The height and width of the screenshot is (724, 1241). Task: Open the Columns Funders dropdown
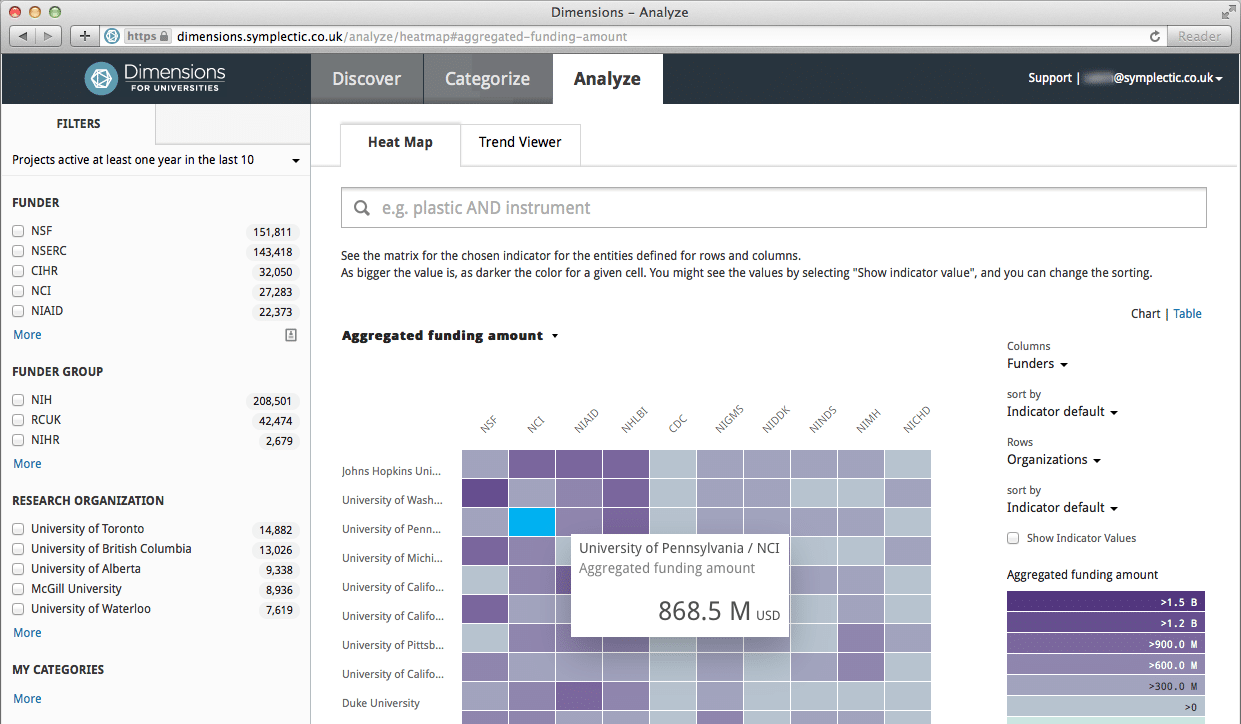pyautogui.click(x=1037, y=364)
